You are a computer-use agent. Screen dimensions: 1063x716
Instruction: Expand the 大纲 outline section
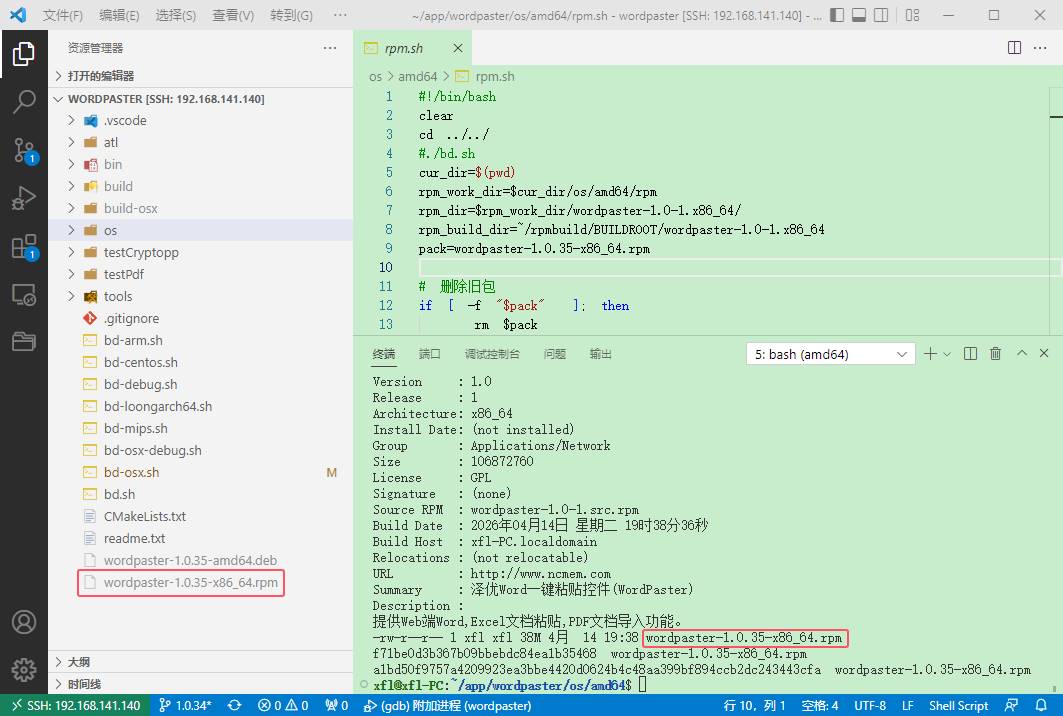[x=79, y=662]
